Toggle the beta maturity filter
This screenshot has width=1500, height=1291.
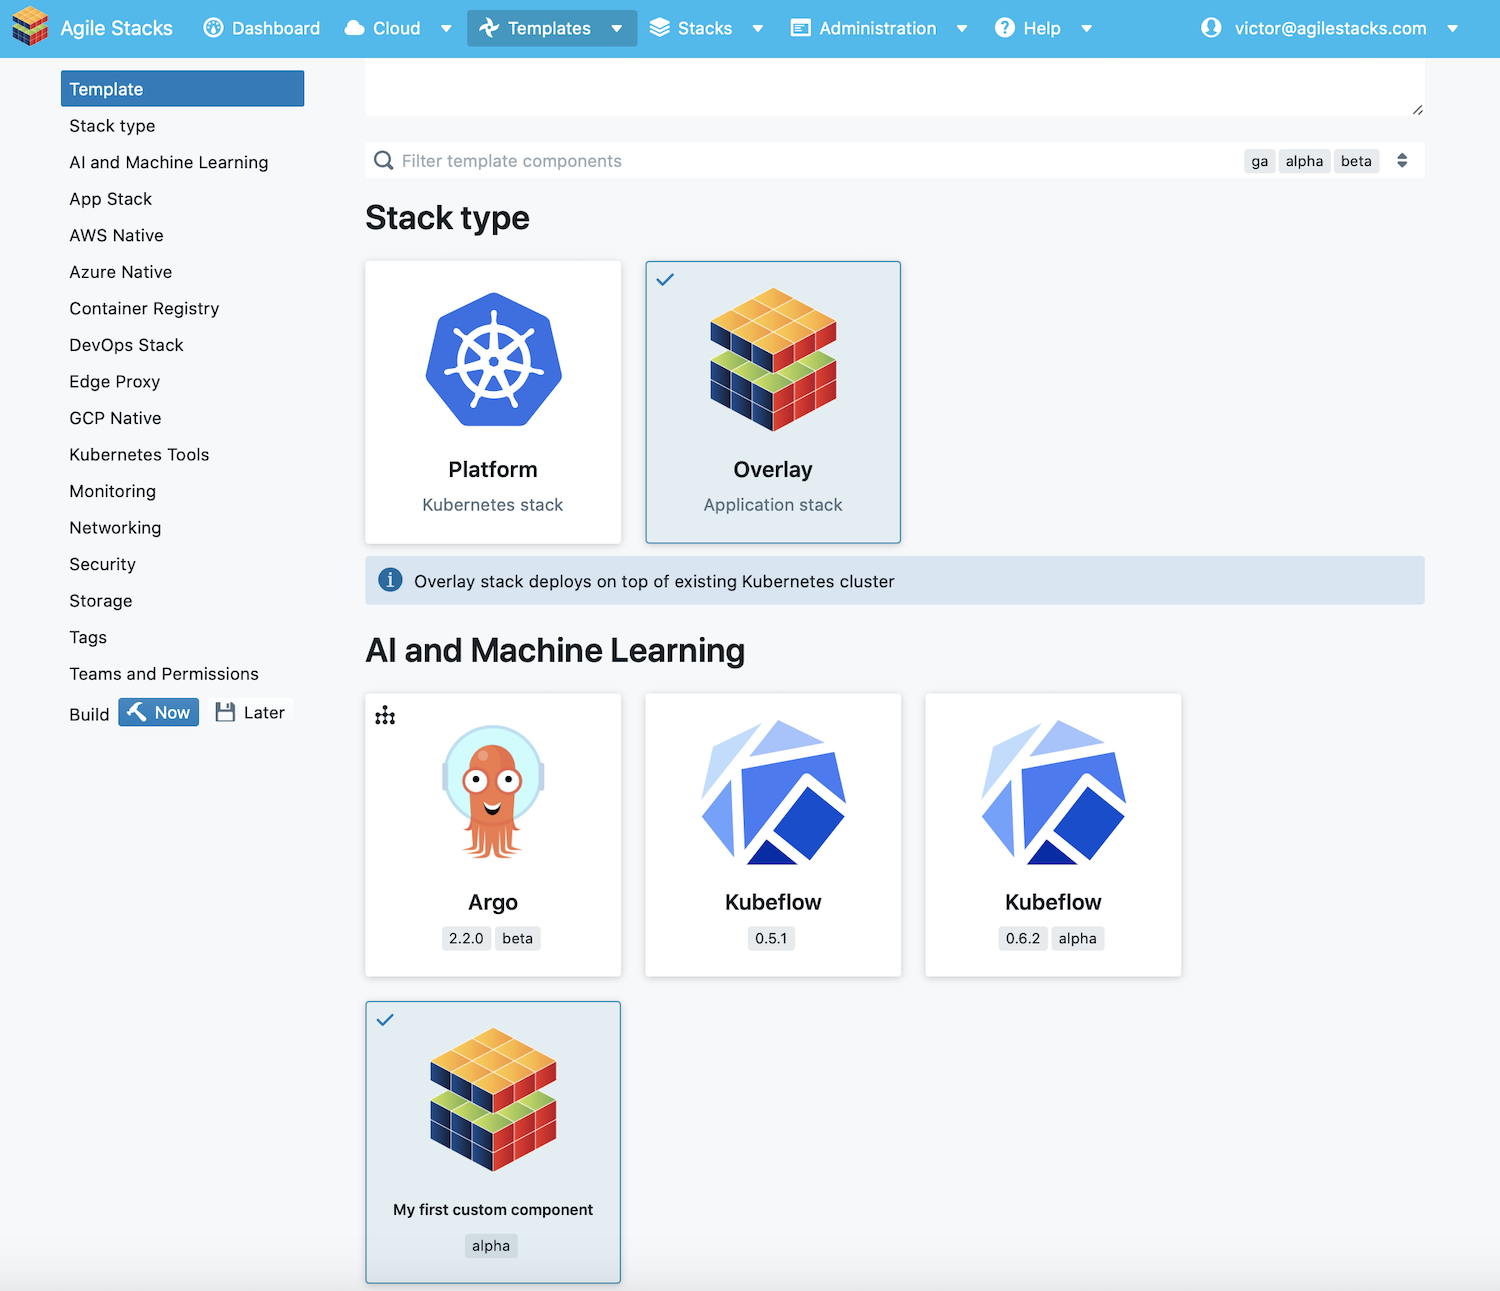click(x=1356, y=161)
